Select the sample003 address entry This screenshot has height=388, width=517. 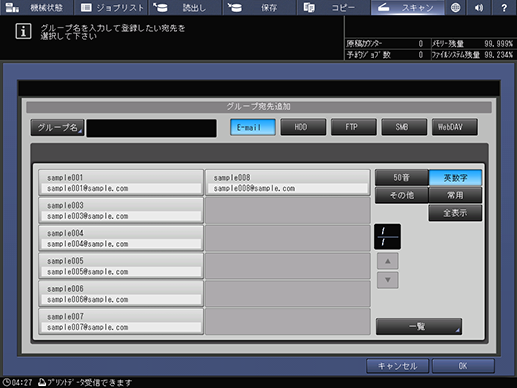pyautogui.click(x=121, y=210)
